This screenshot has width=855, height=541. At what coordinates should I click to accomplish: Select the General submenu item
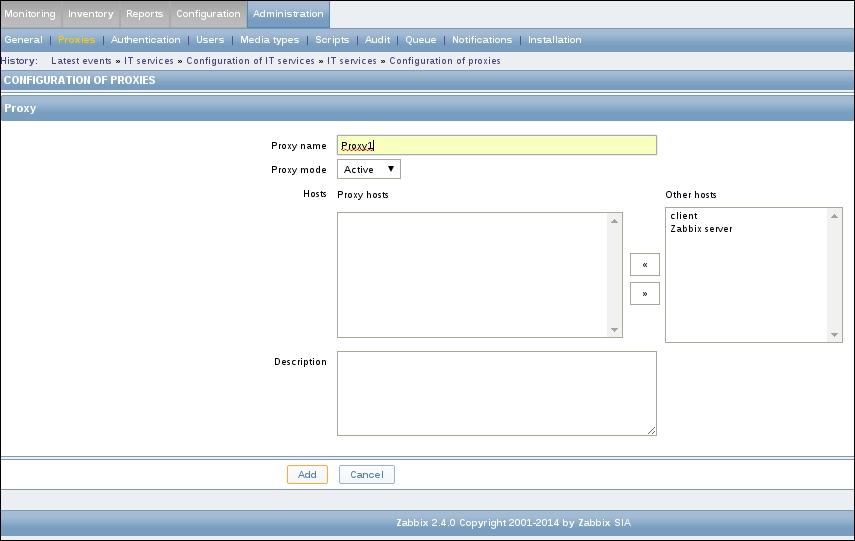pos(23,40)
